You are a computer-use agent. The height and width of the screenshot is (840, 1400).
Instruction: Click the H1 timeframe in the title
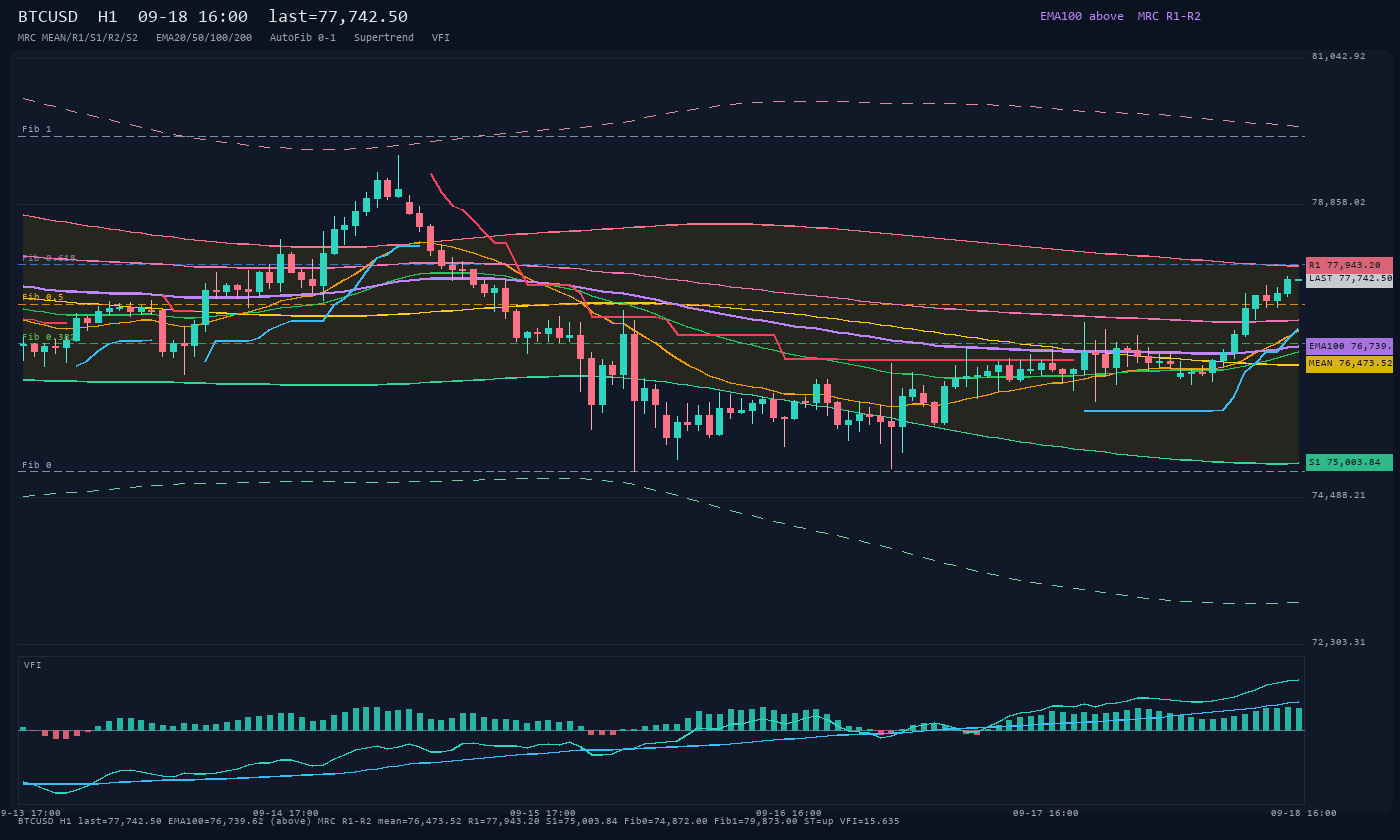[107, 17]
